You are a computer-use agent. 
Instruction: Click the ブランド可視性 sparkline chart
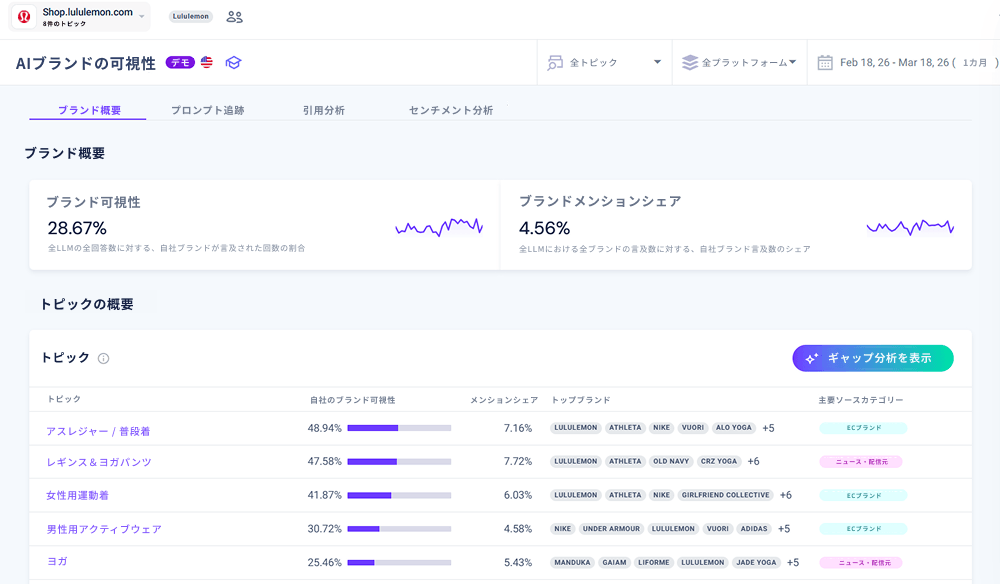coord(439,226)
